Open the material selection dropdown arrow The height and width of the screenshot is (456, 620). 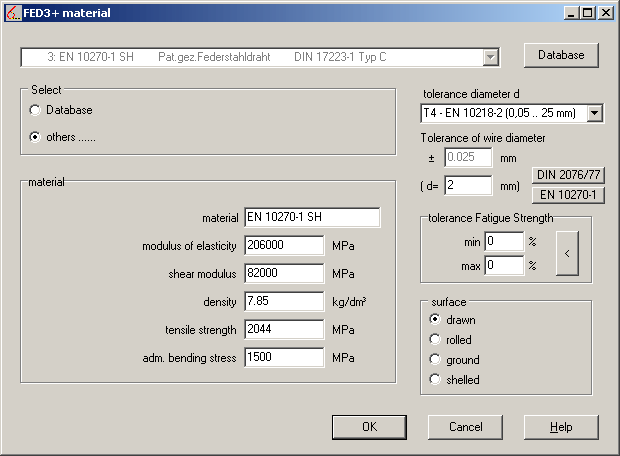(x=490, y=58)
